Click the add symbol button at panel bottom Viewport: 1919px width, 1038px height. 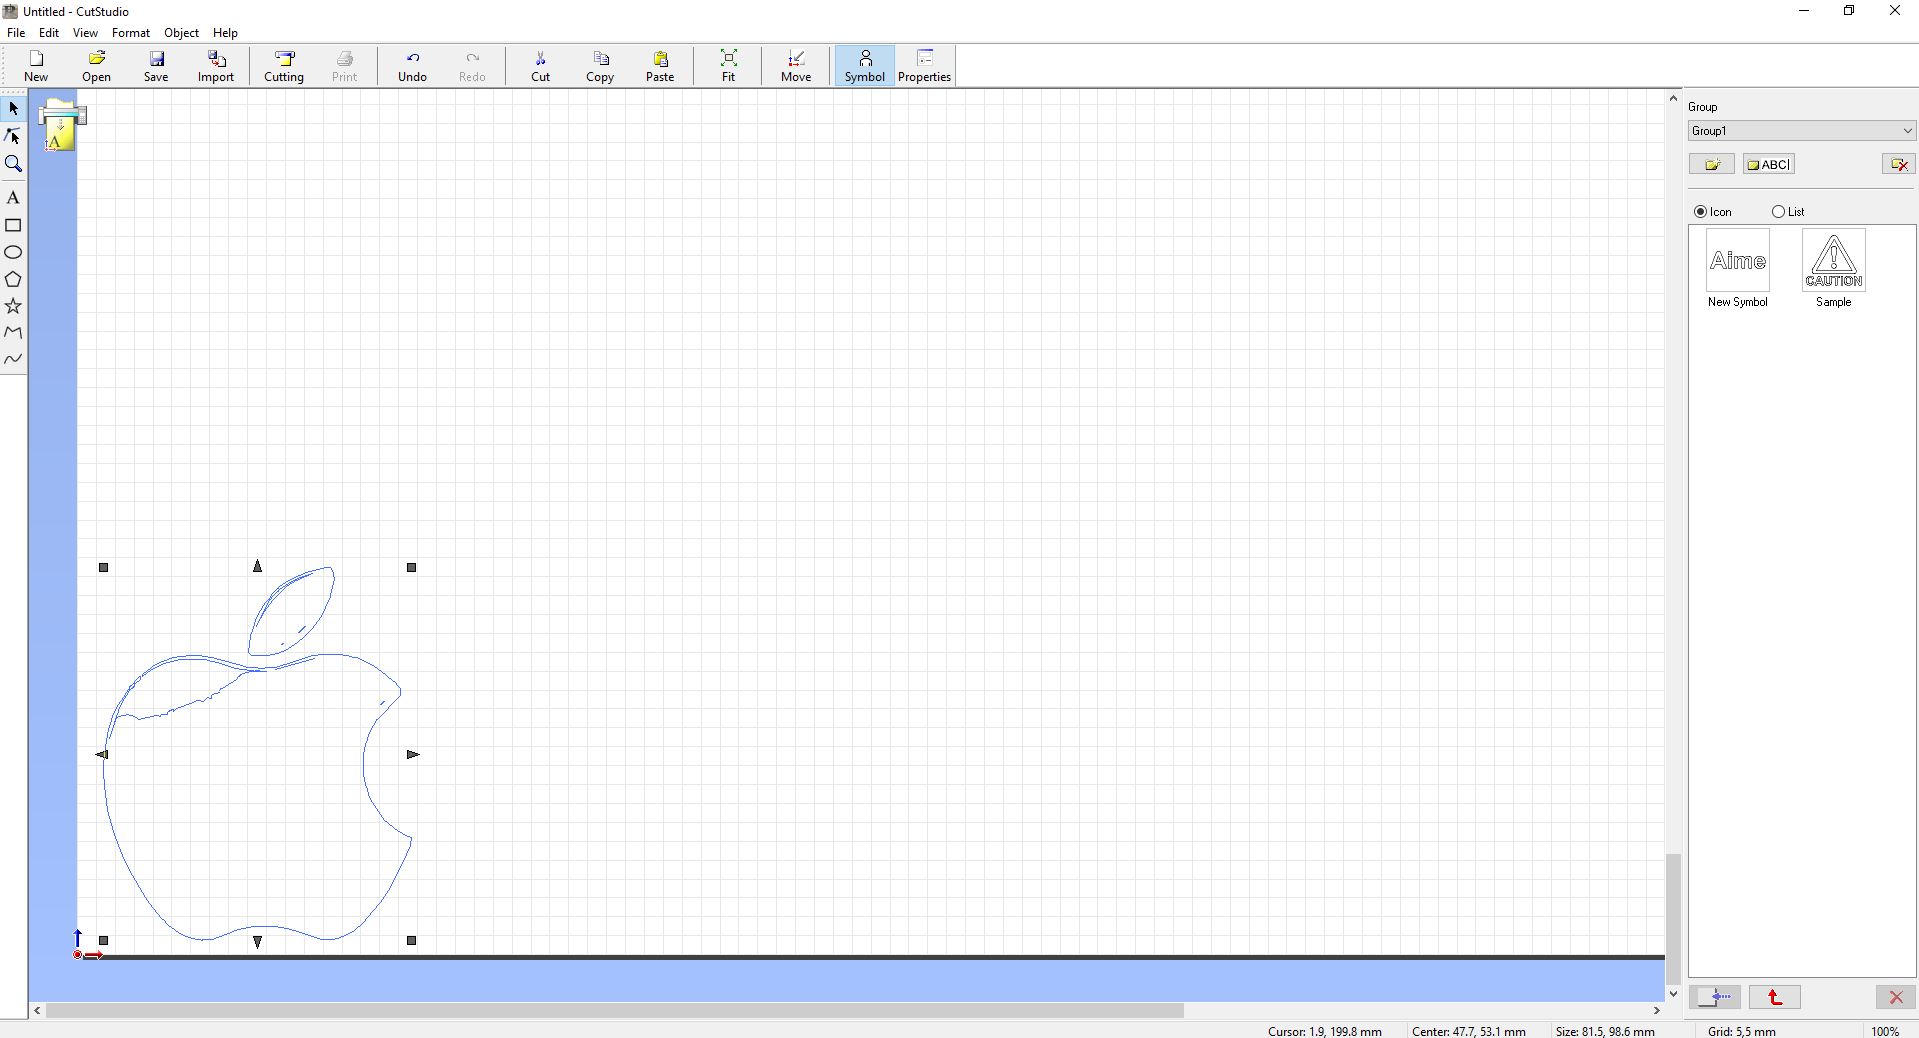pos(1715,997)
